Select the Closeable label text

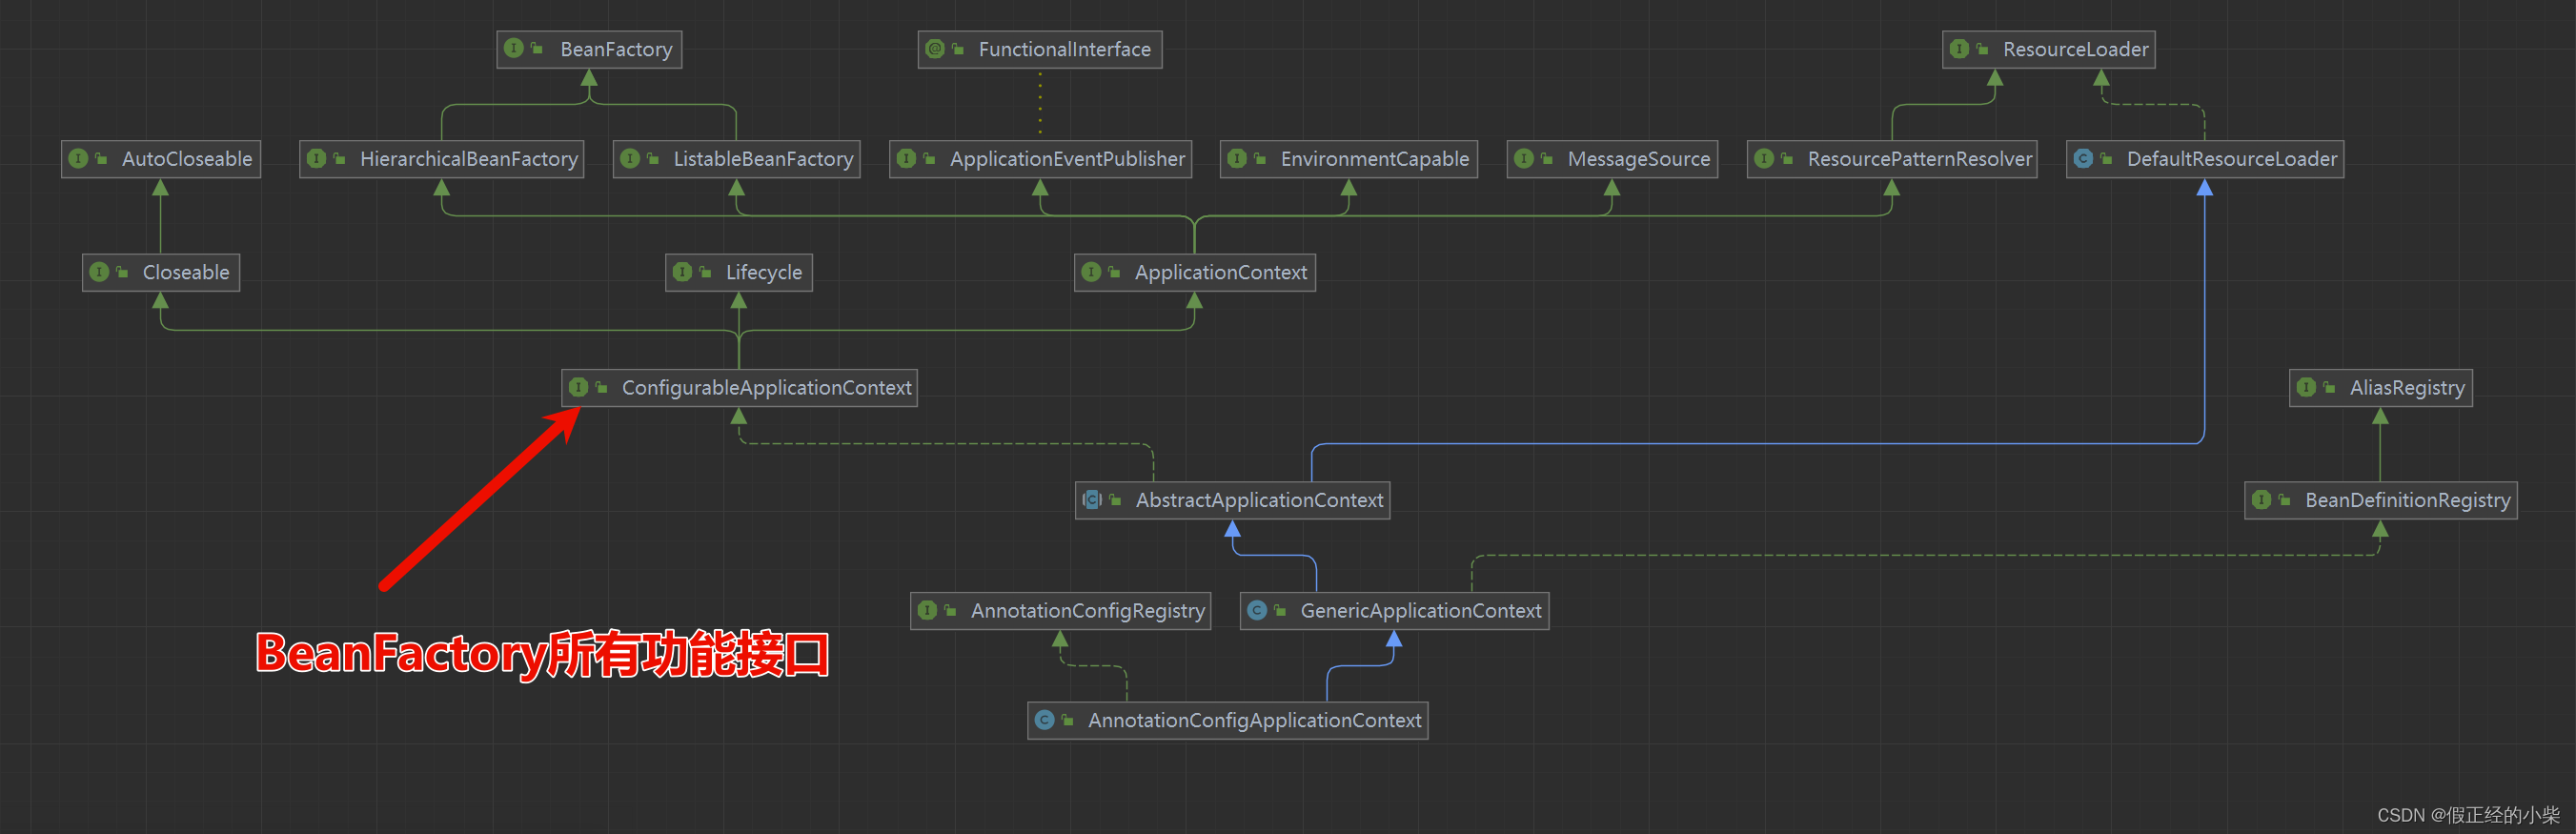click(186, 272)
